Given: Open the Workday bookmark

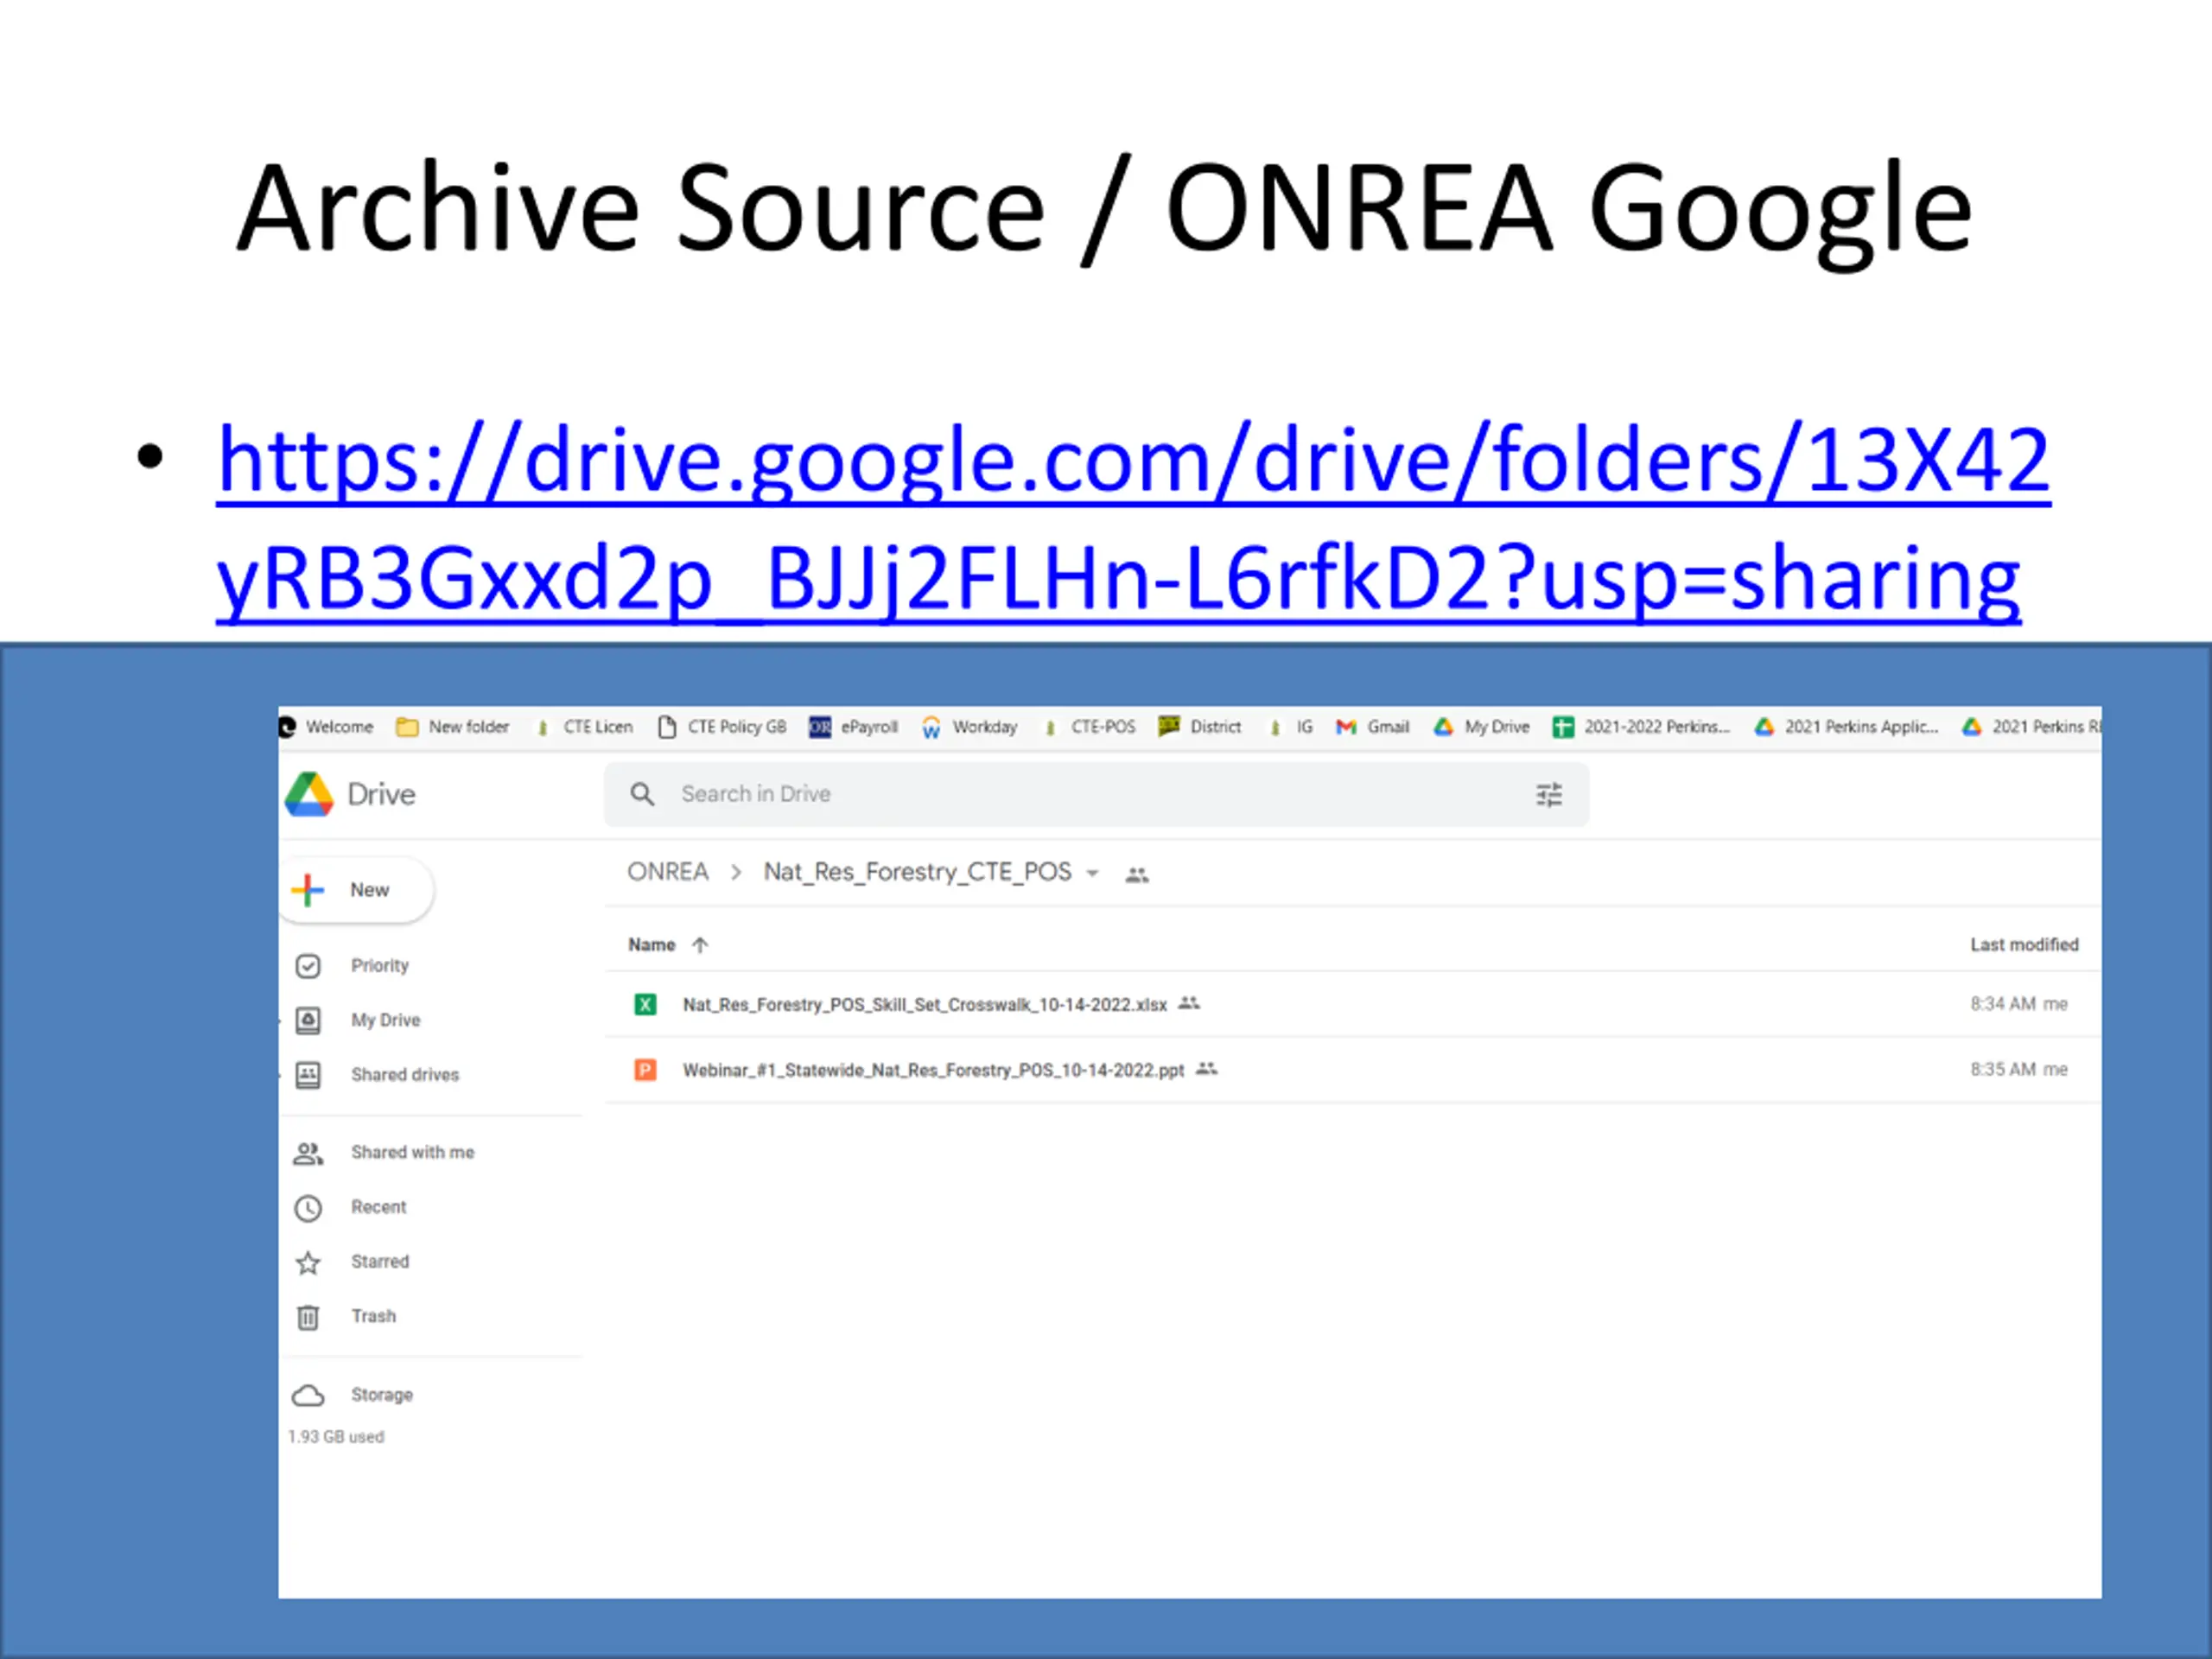Looking at the screenshot, I should click(x=970, y=727).
